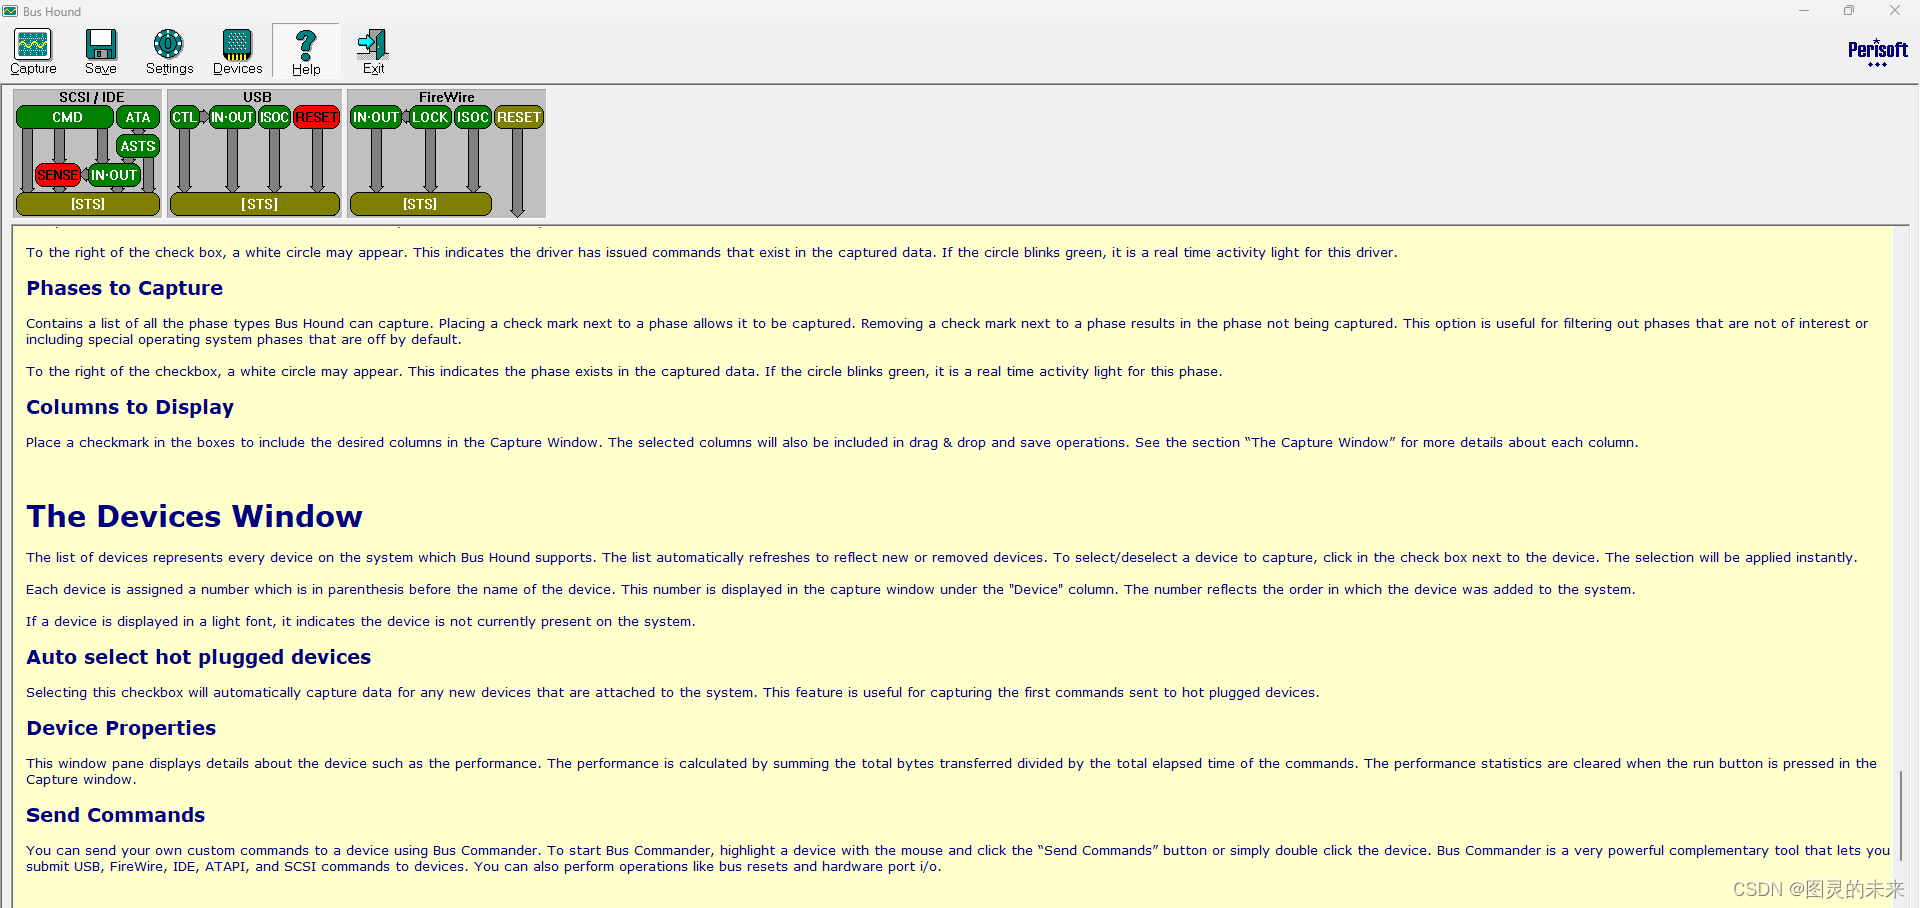
Task: Restore down the Bus Hound window
Action: tap(1849, 11)
